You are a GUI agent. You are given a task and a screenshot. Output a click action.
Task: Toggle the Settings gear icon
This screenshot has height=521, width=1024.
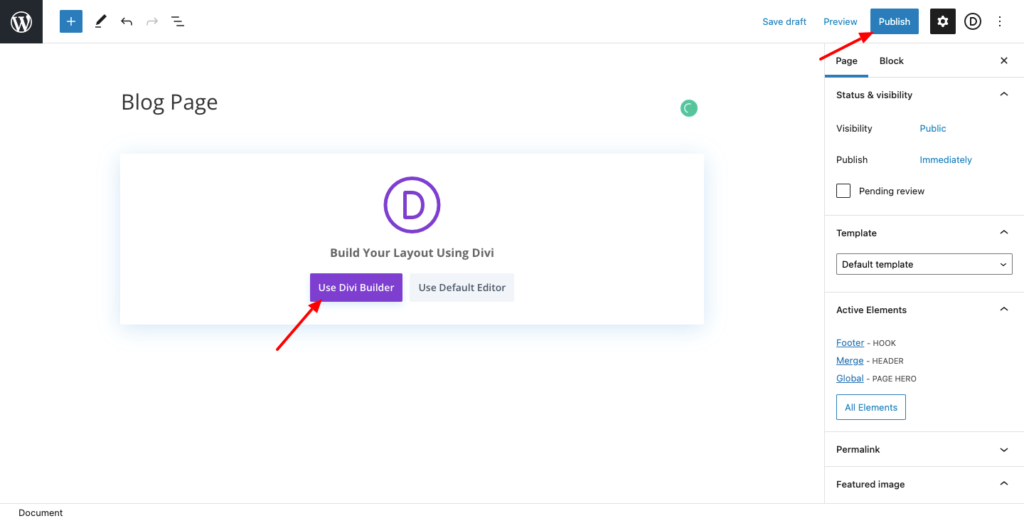pyautogui.click(x=942, y=22)
